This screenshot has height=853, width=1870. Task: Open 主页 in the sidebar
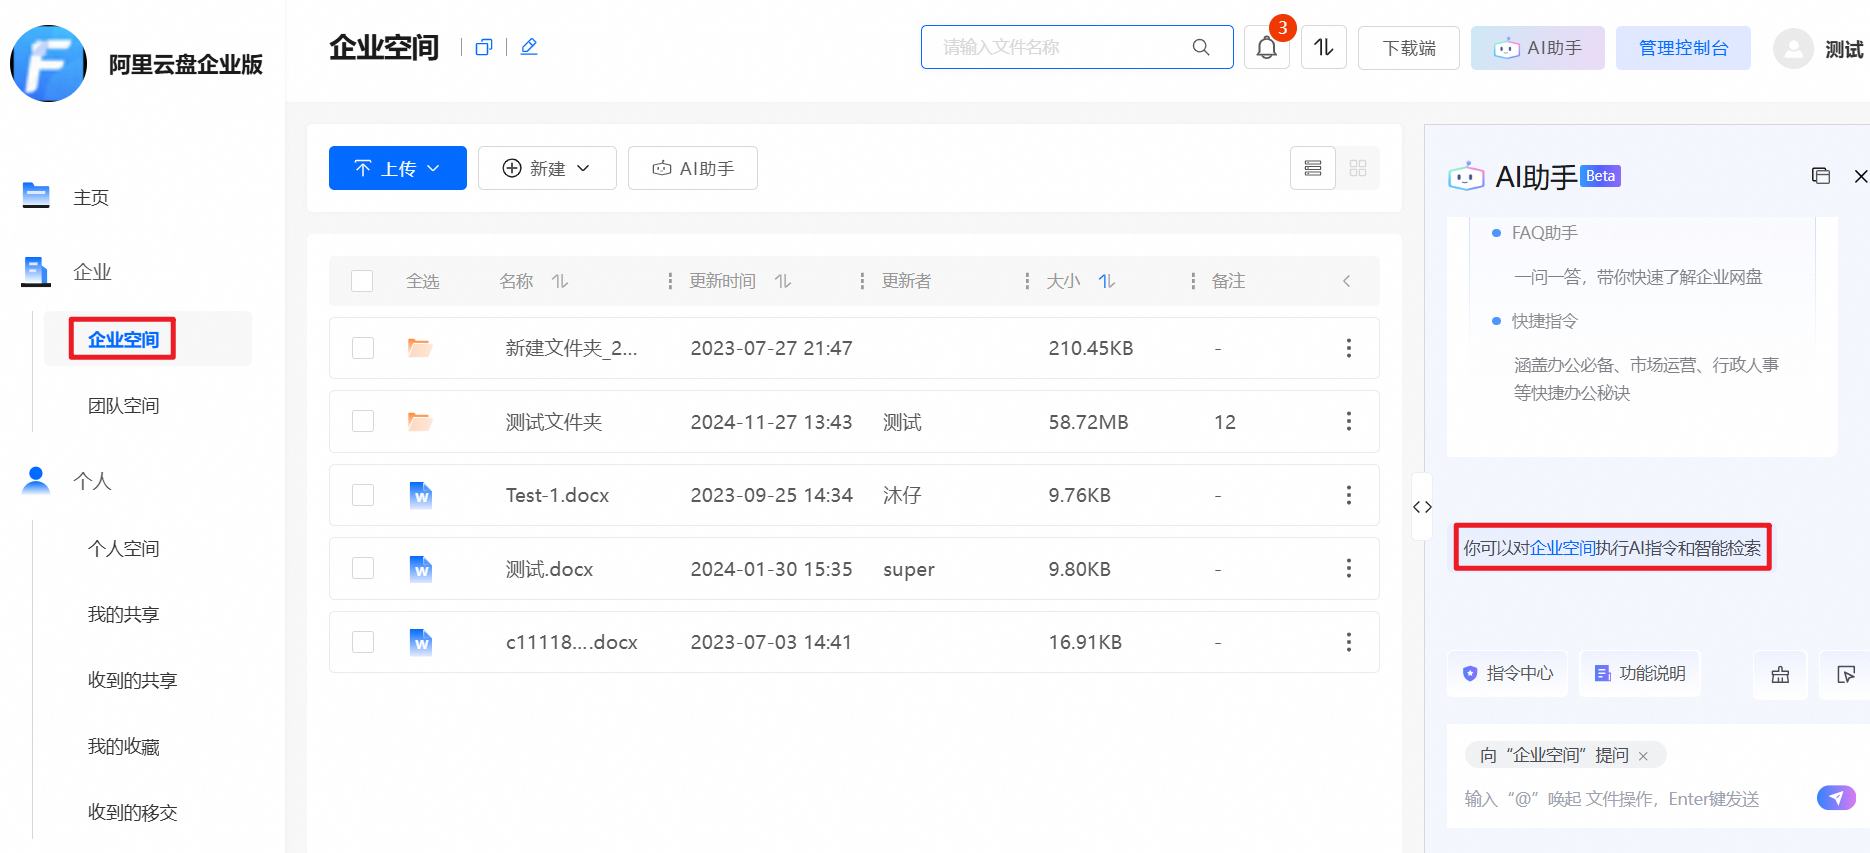coord(91,197)
